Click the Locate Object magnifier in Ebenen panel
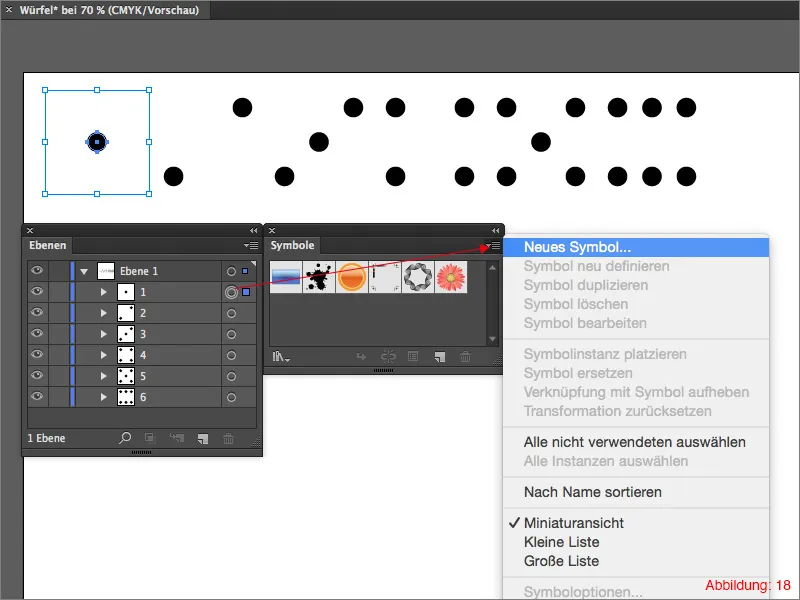Screen dimensions: 800x600 point(125,438)
